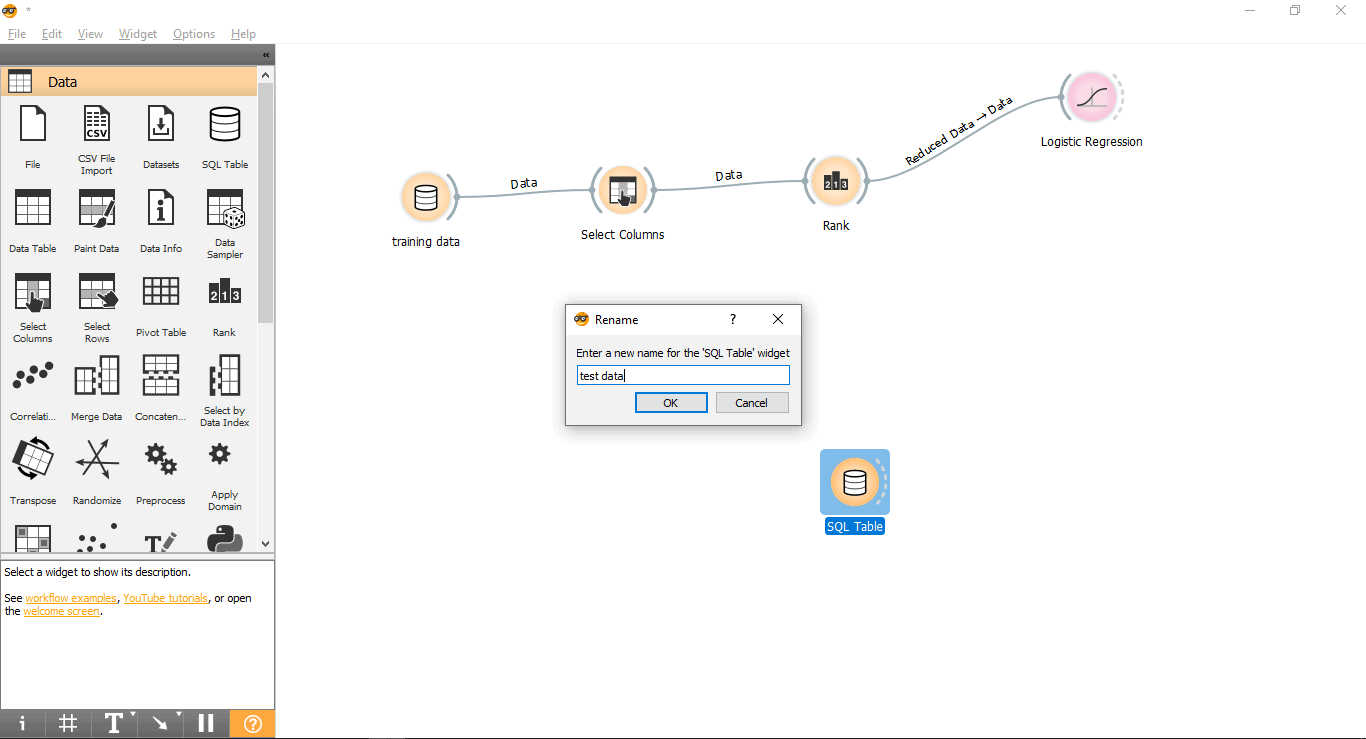Open the Options menu
Viewport: 1366px width, 739px height.
(x=194, y=34)
